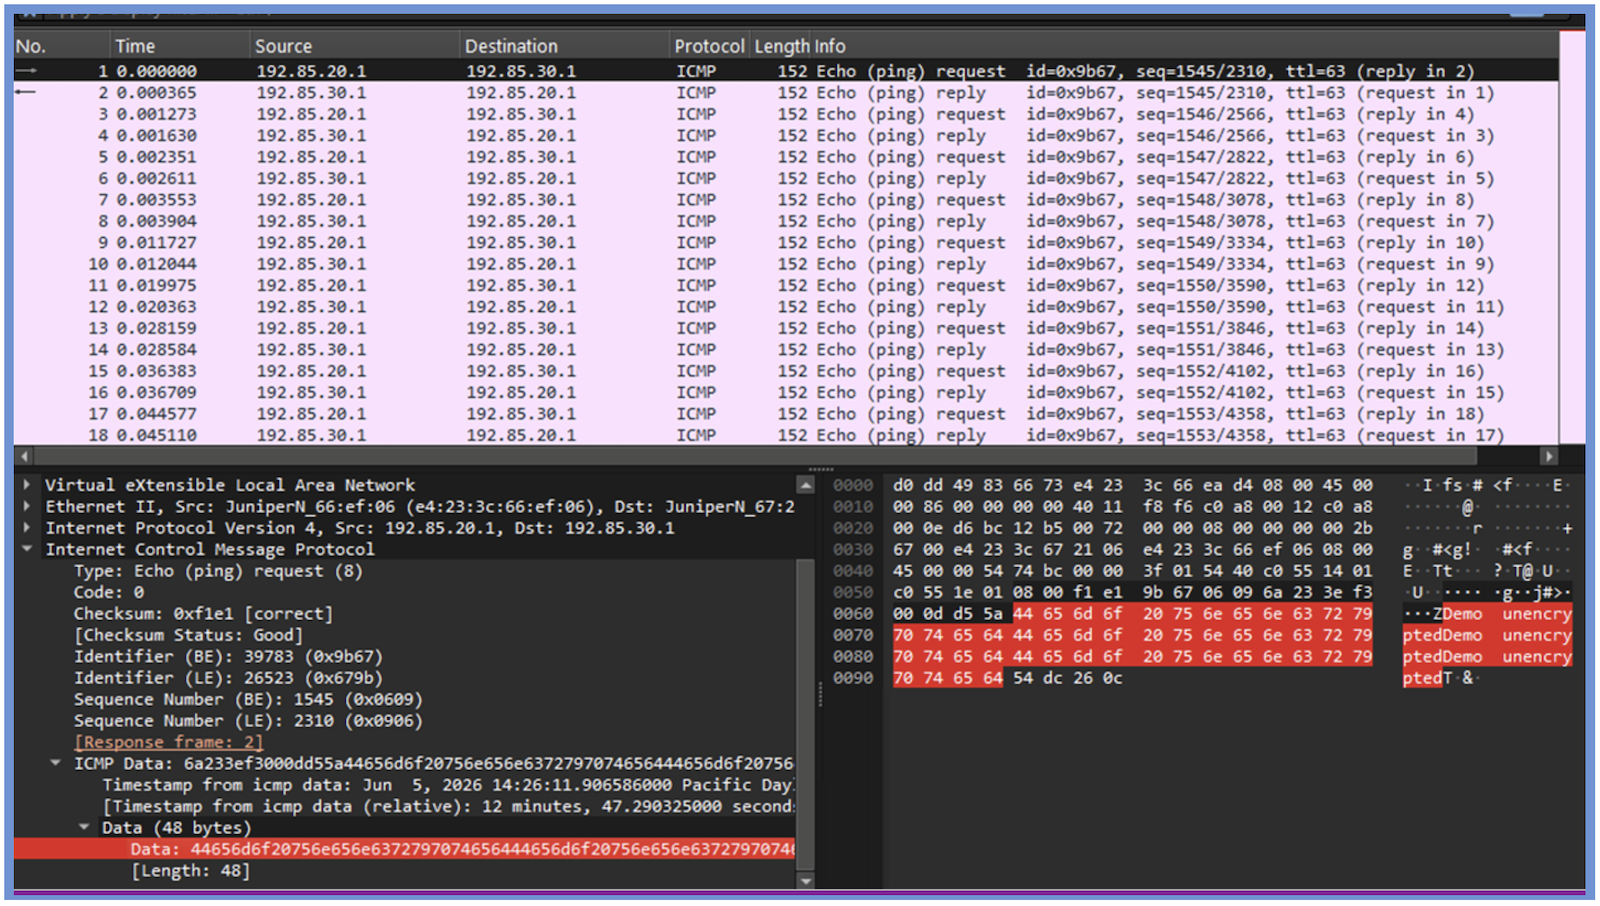The width and height of the screenshot is (1600, 906).
Task: Select packet 18 at time 0.045110
Action: coord(786,435)
